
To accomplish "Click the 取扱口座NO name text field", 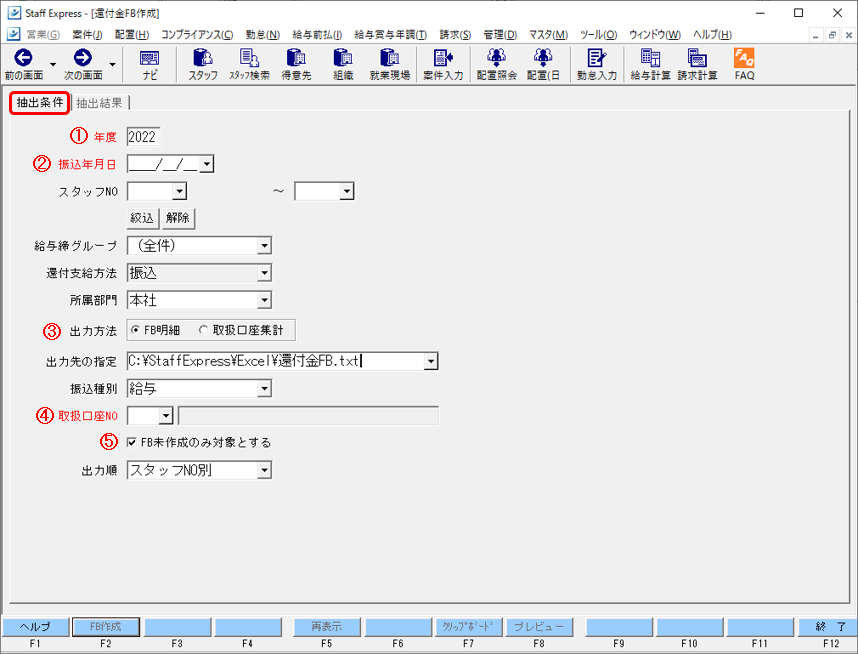I will coord(308,416).
